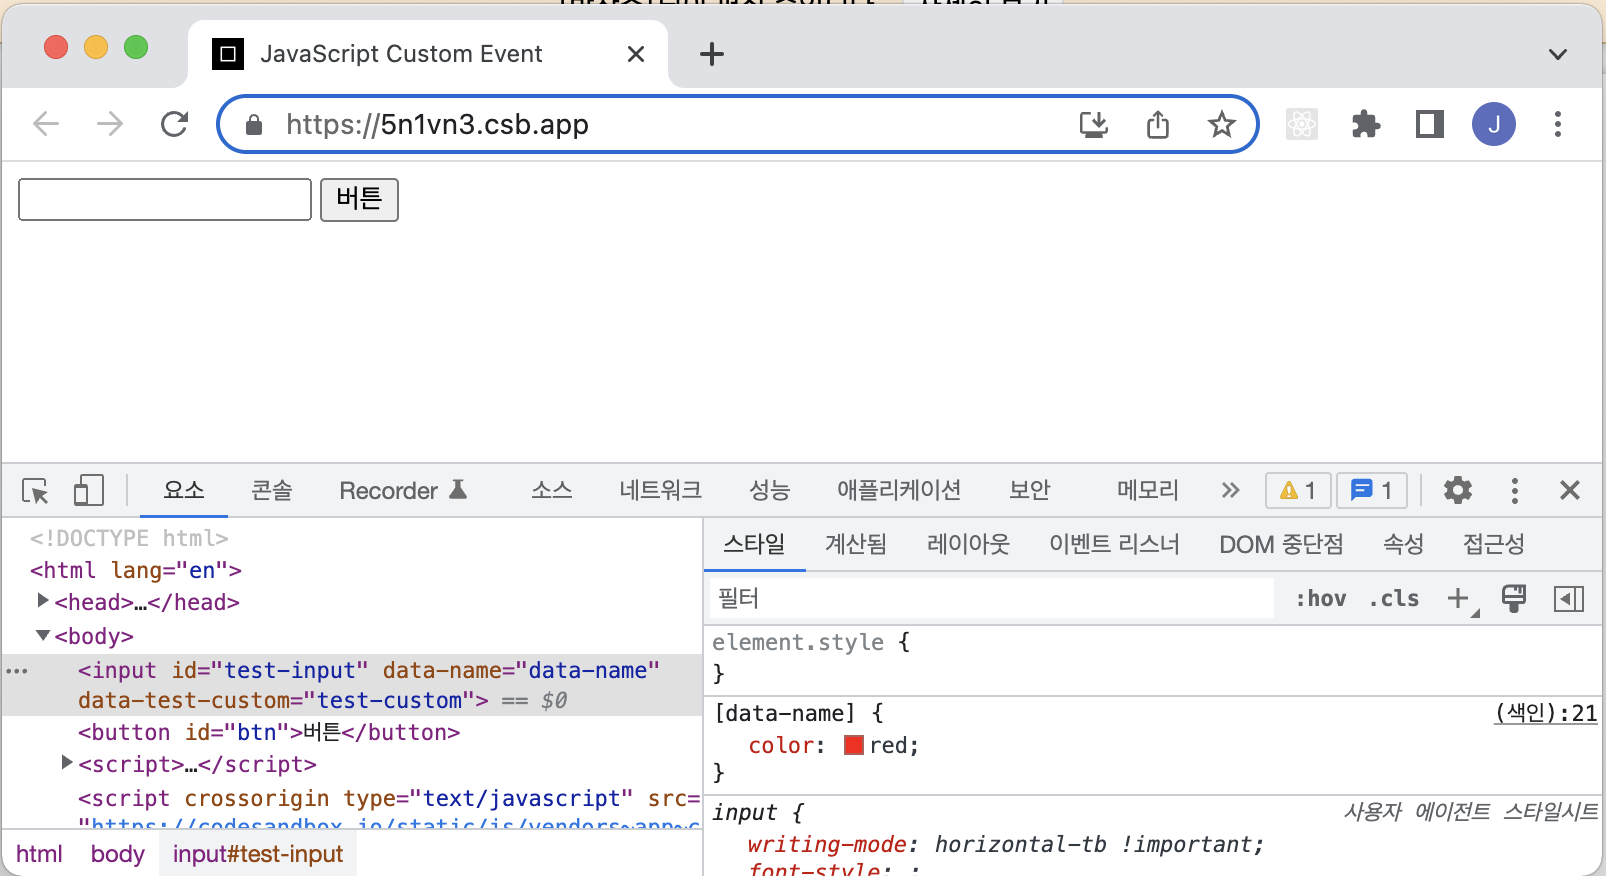Image resolution: width=1606 pixels, height=876 pixels.
Task: Open the red color swatch picker
Action: pos(854,745)
